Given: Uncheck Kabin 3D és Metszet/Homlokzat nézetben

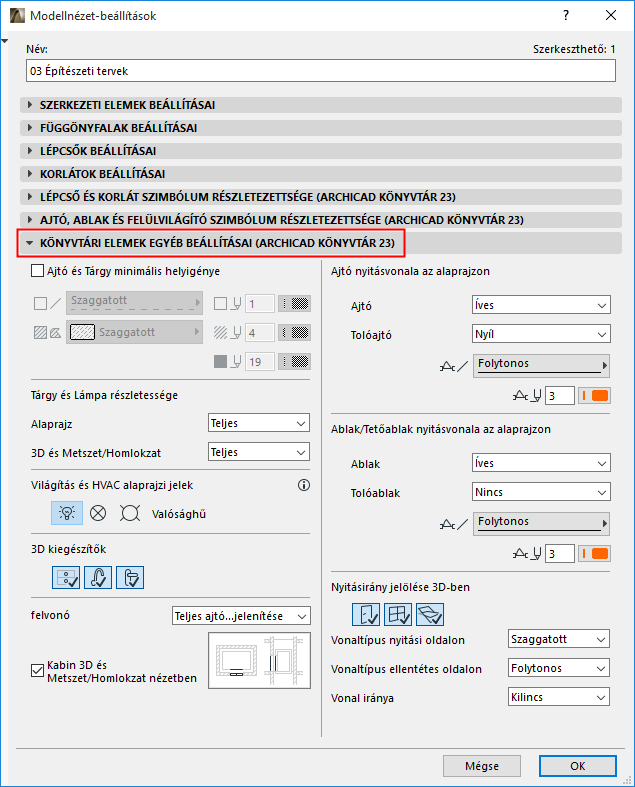Looking at the screenshot, I should point(37,671).
